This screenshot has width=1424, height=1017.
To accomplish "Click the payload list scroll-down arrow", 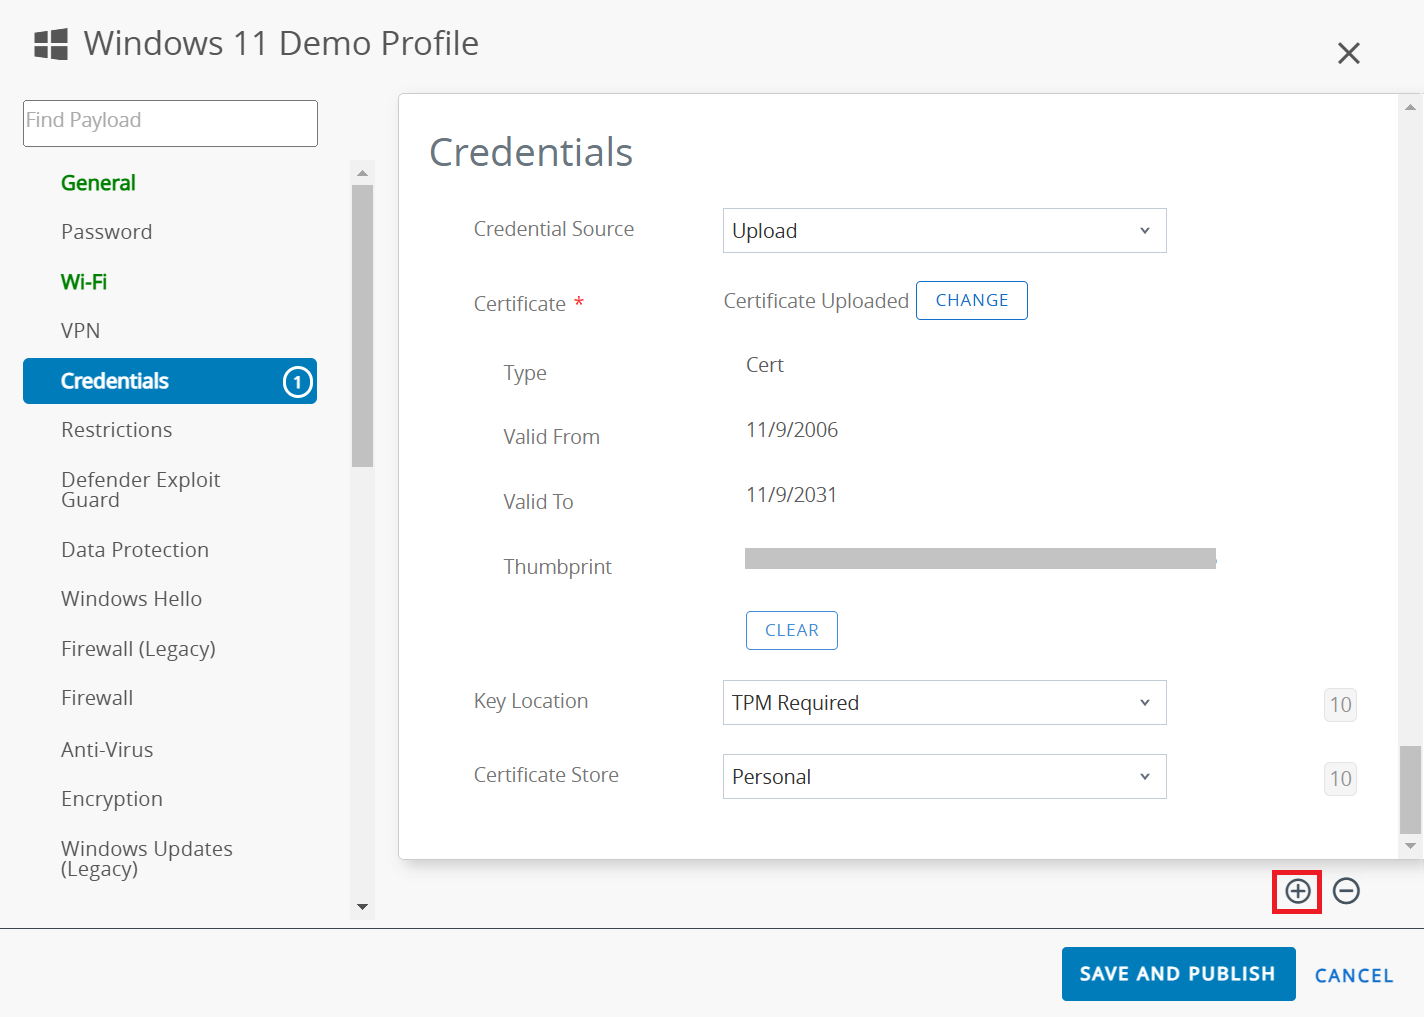I will 362,907.
